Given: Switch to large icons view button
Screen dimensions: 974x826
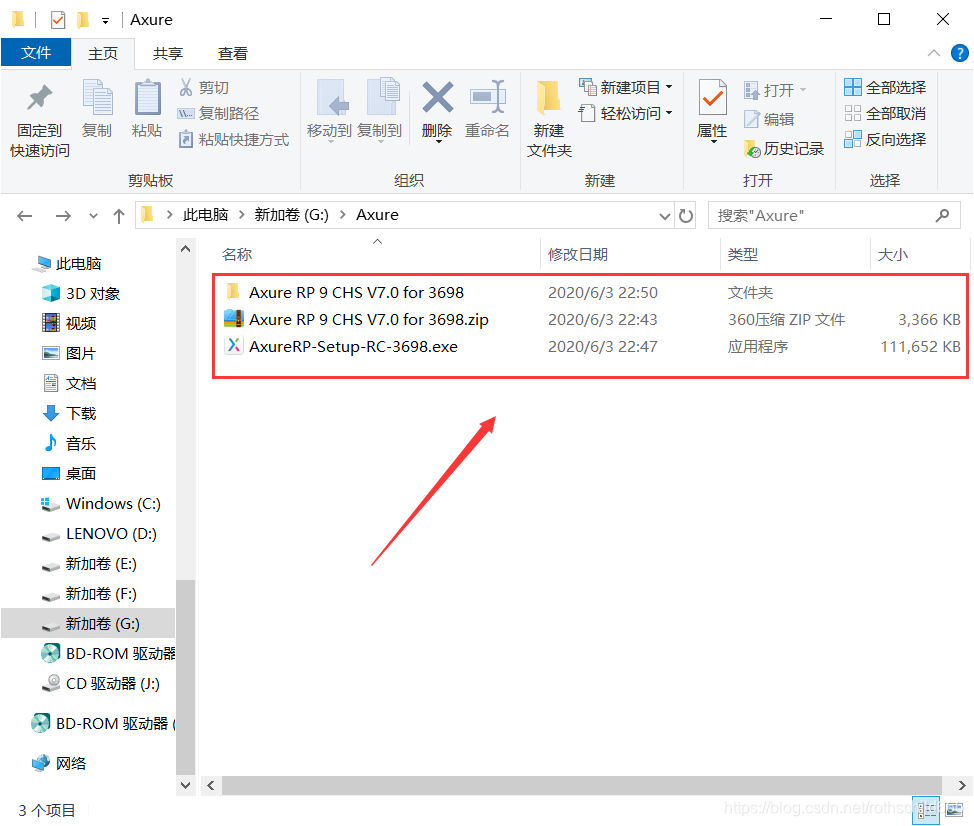Looking at the screenshot, I should click(954, 810).
